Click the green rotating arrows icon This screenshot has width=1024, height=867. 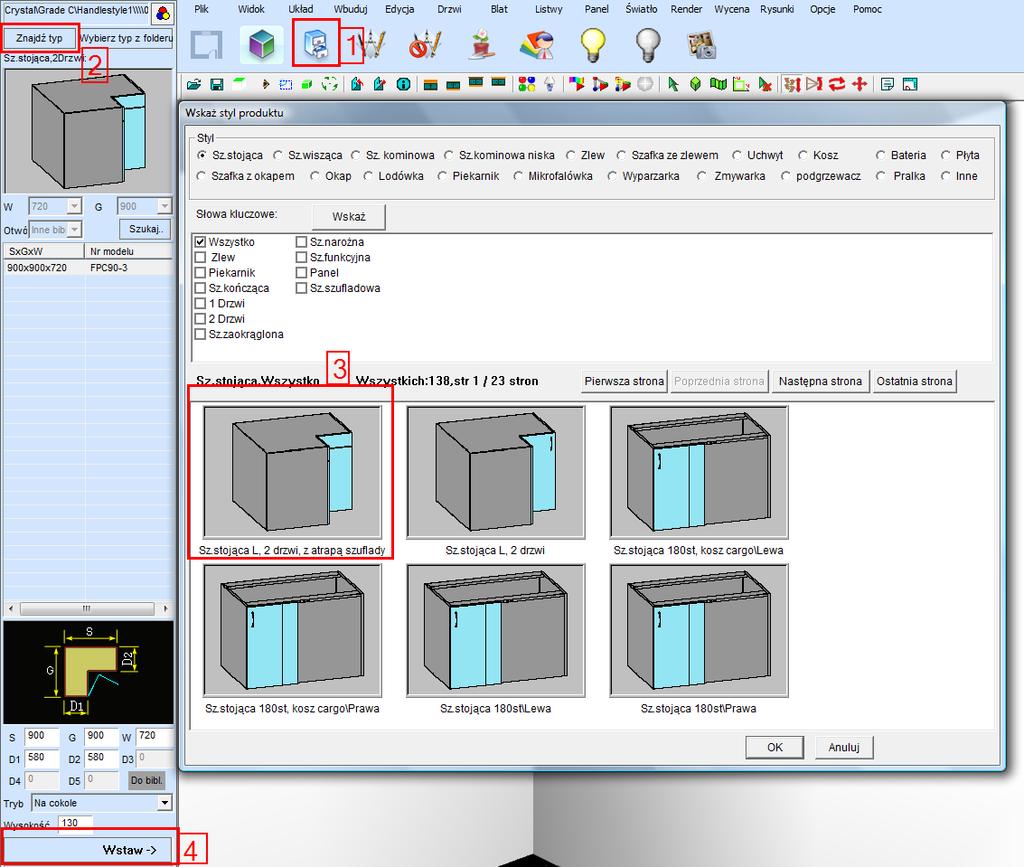(330, 84)
